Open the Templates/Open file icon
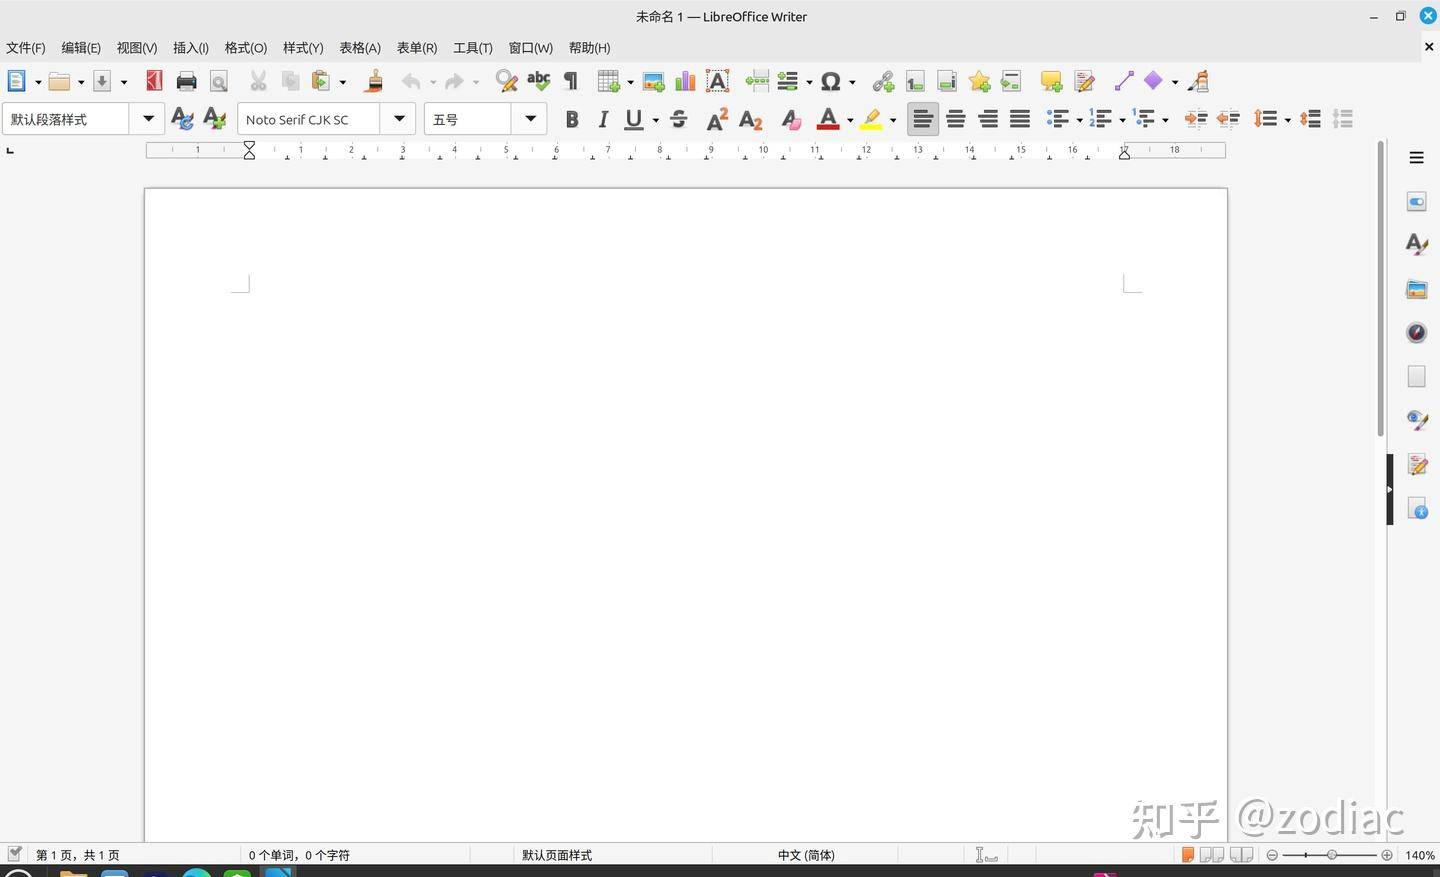This screenshot has width=1440, height=877. (x=60, y=81)
